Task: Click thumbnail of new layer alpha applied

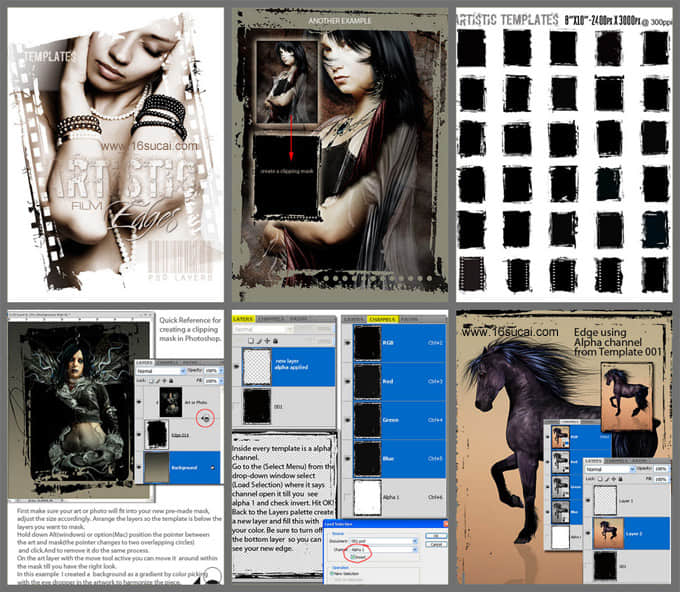Action: pyautogui.click(x=257, y=366)
